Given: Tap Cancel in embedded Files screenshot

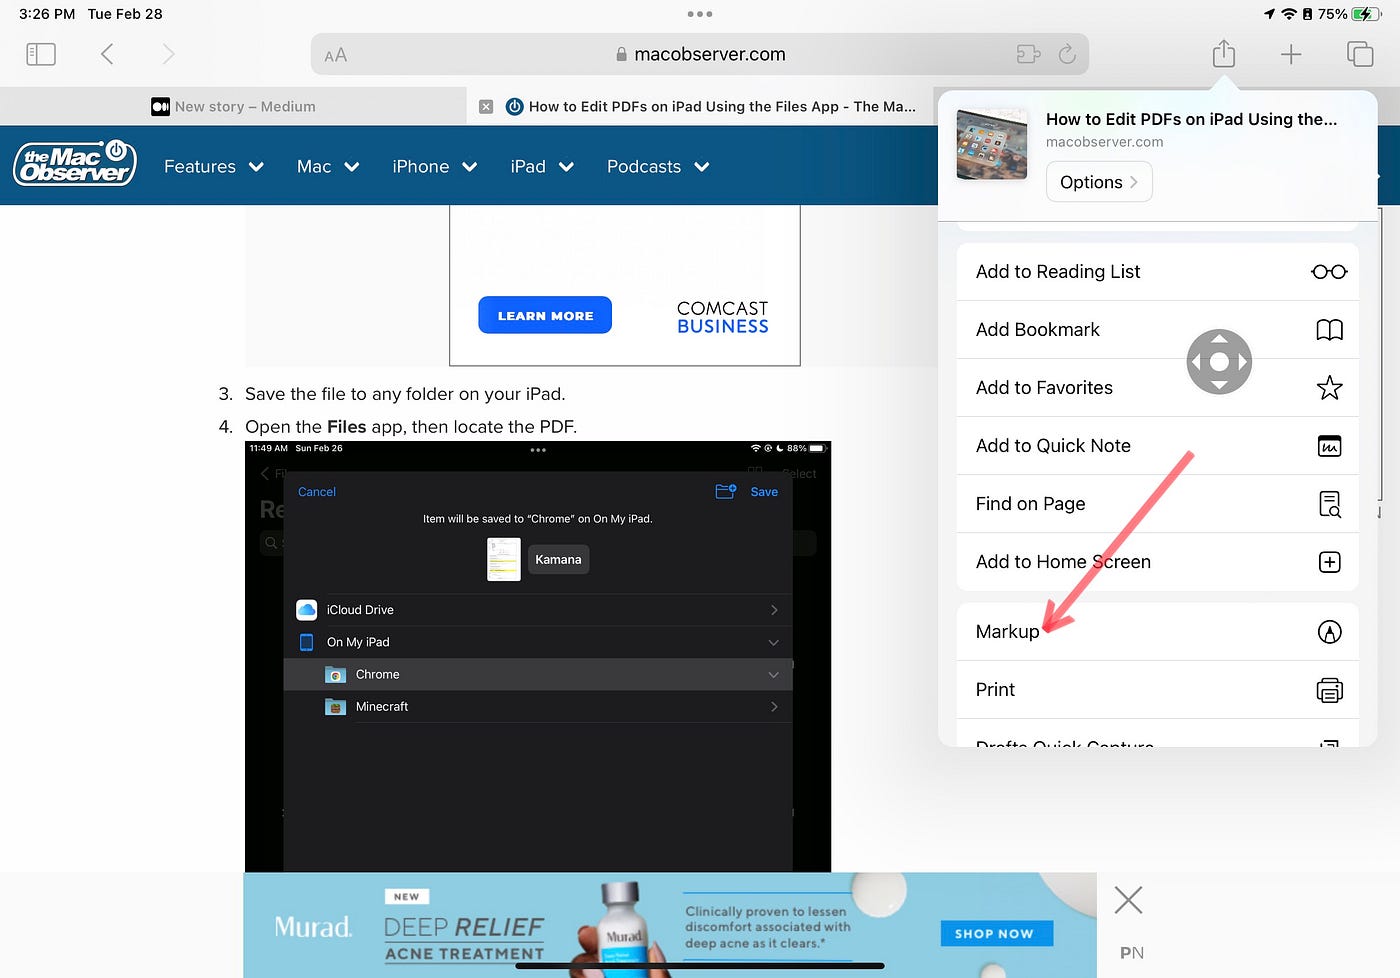Looking at the screenshot, I should (x=317, y=492).
